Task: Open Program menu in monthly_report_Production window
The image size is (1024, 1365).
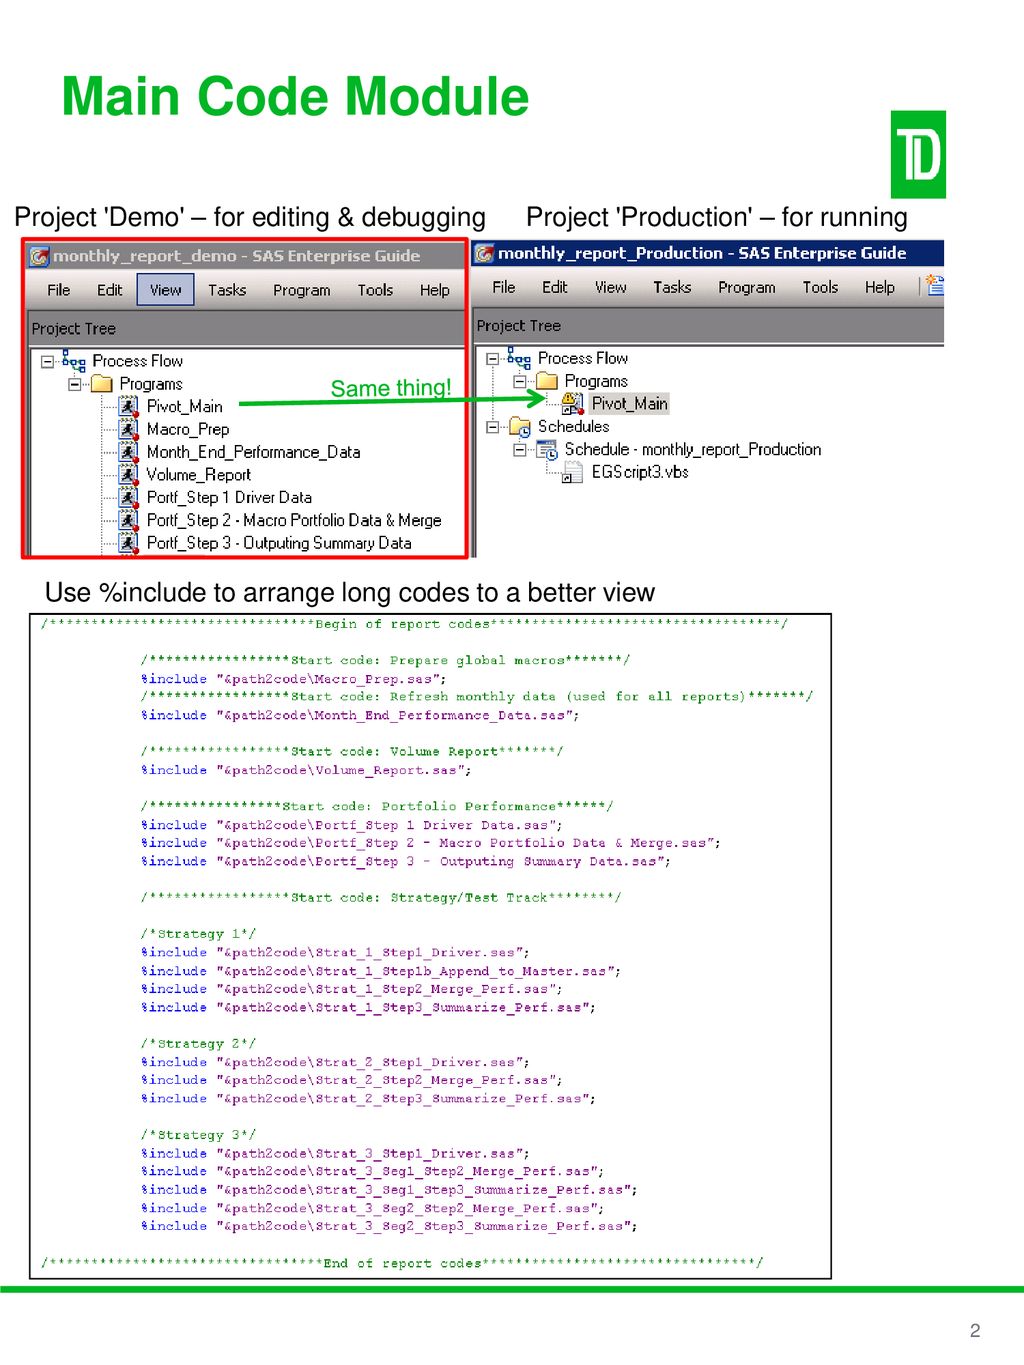Action: point(746,287)
